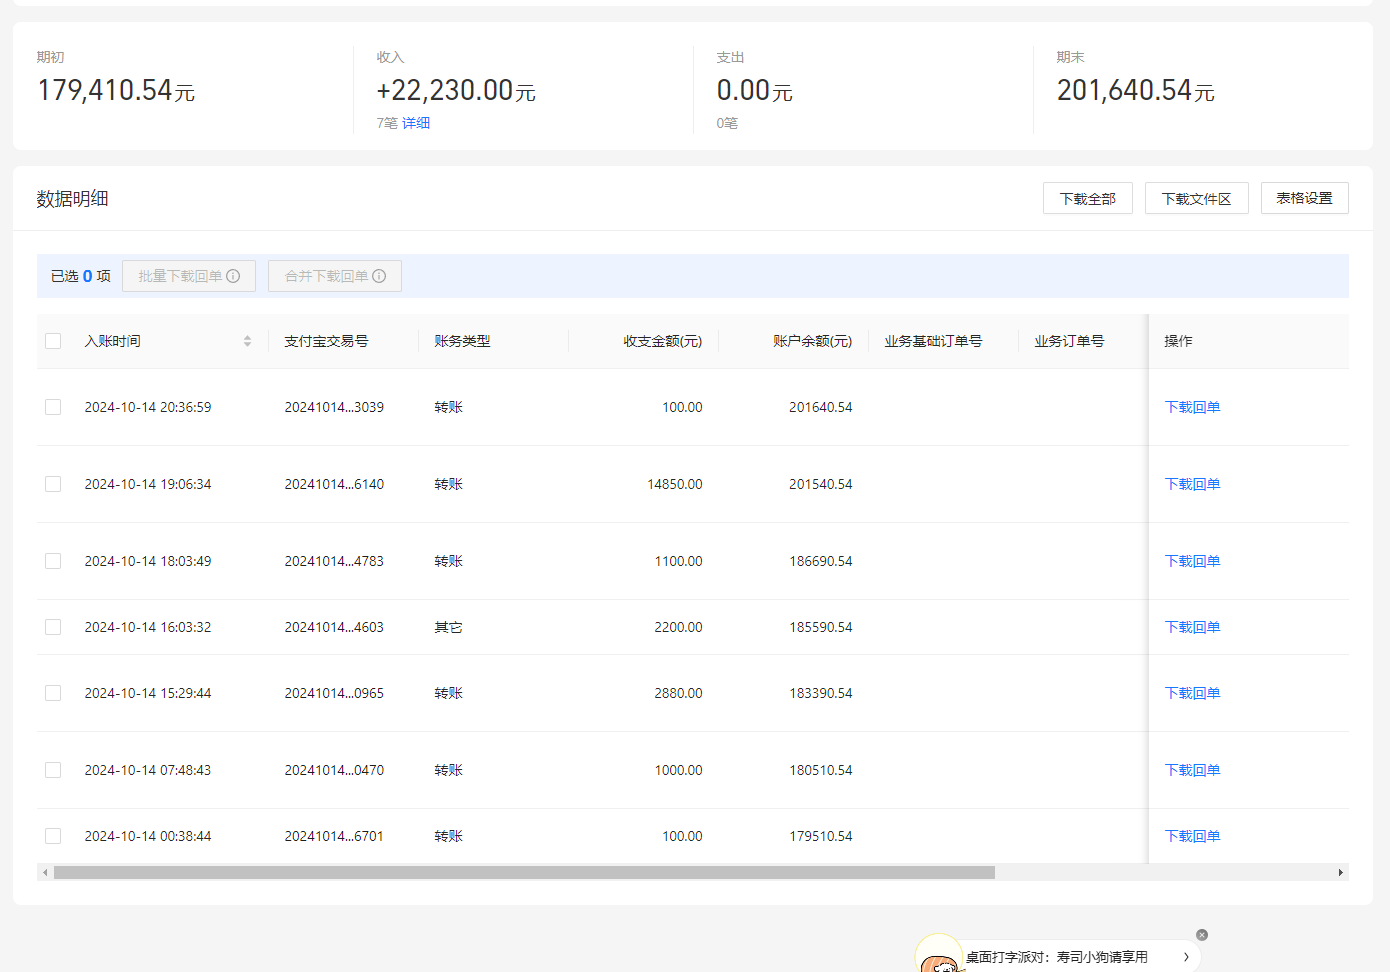Click info icon on 合并下载回单 button

tap(379, 276)
